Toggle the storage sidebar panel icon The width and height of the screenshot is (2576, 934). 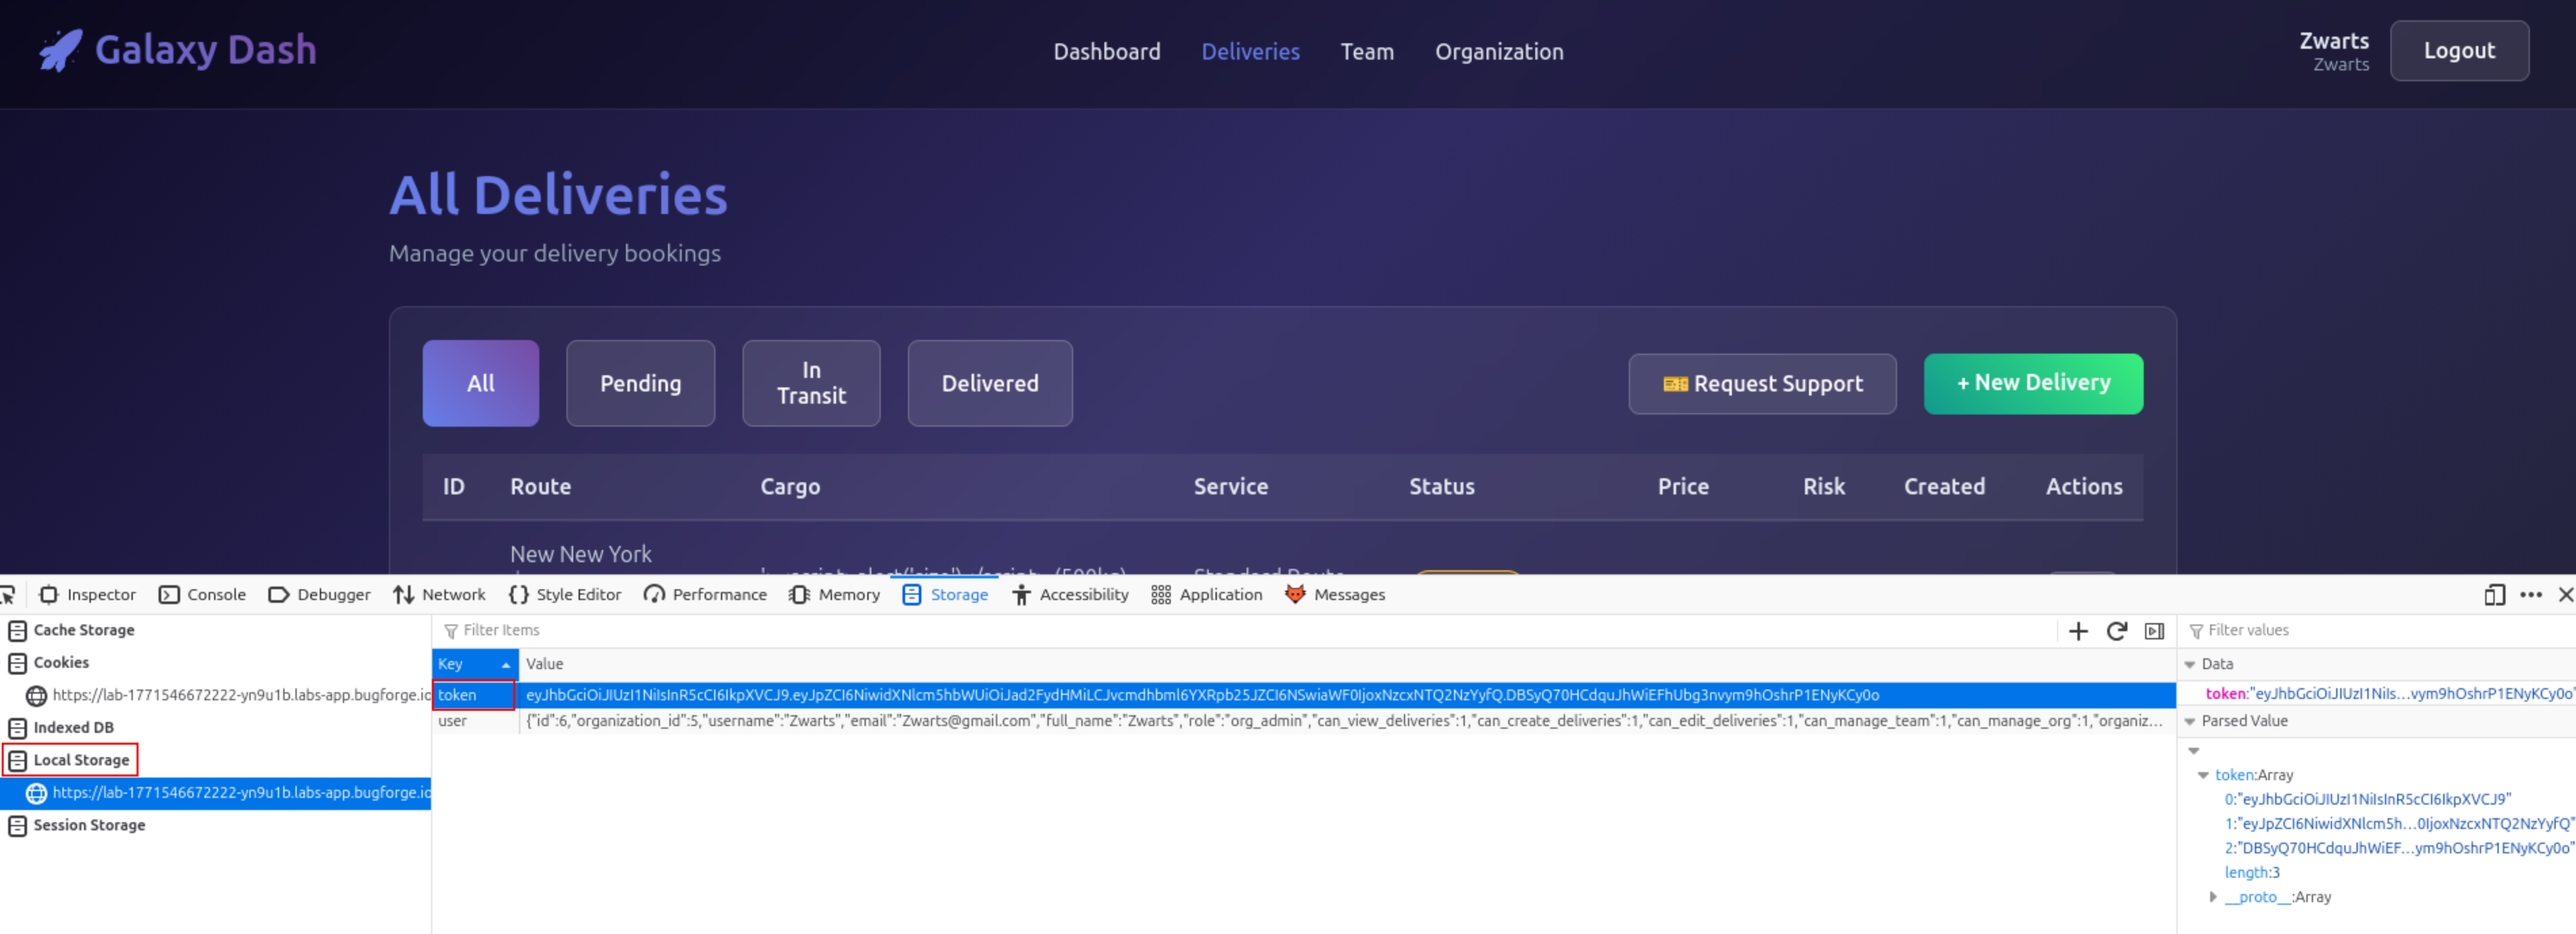click(x=2154, y=631)
